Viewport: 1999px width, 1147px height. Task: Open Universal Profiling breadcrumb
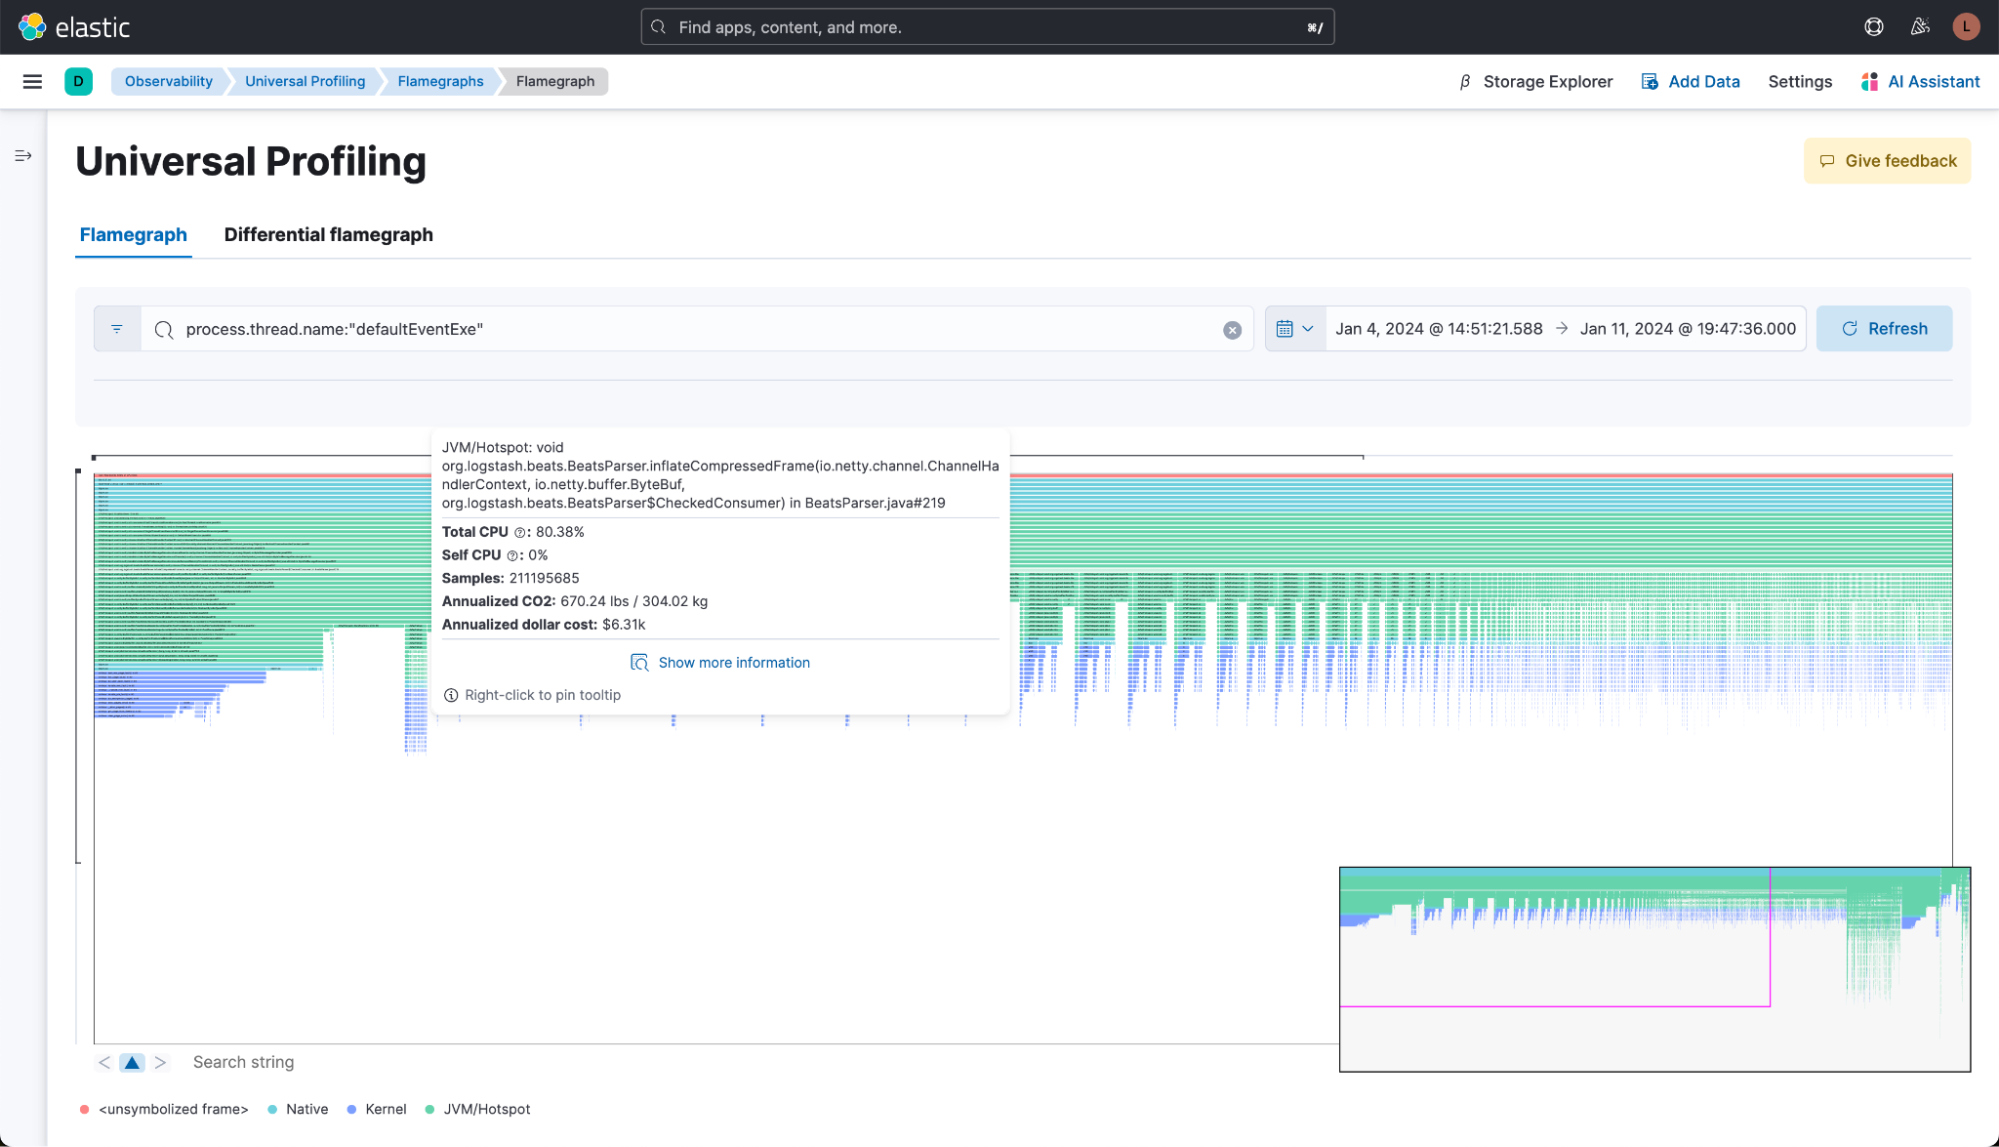click(x=305, y=81)
